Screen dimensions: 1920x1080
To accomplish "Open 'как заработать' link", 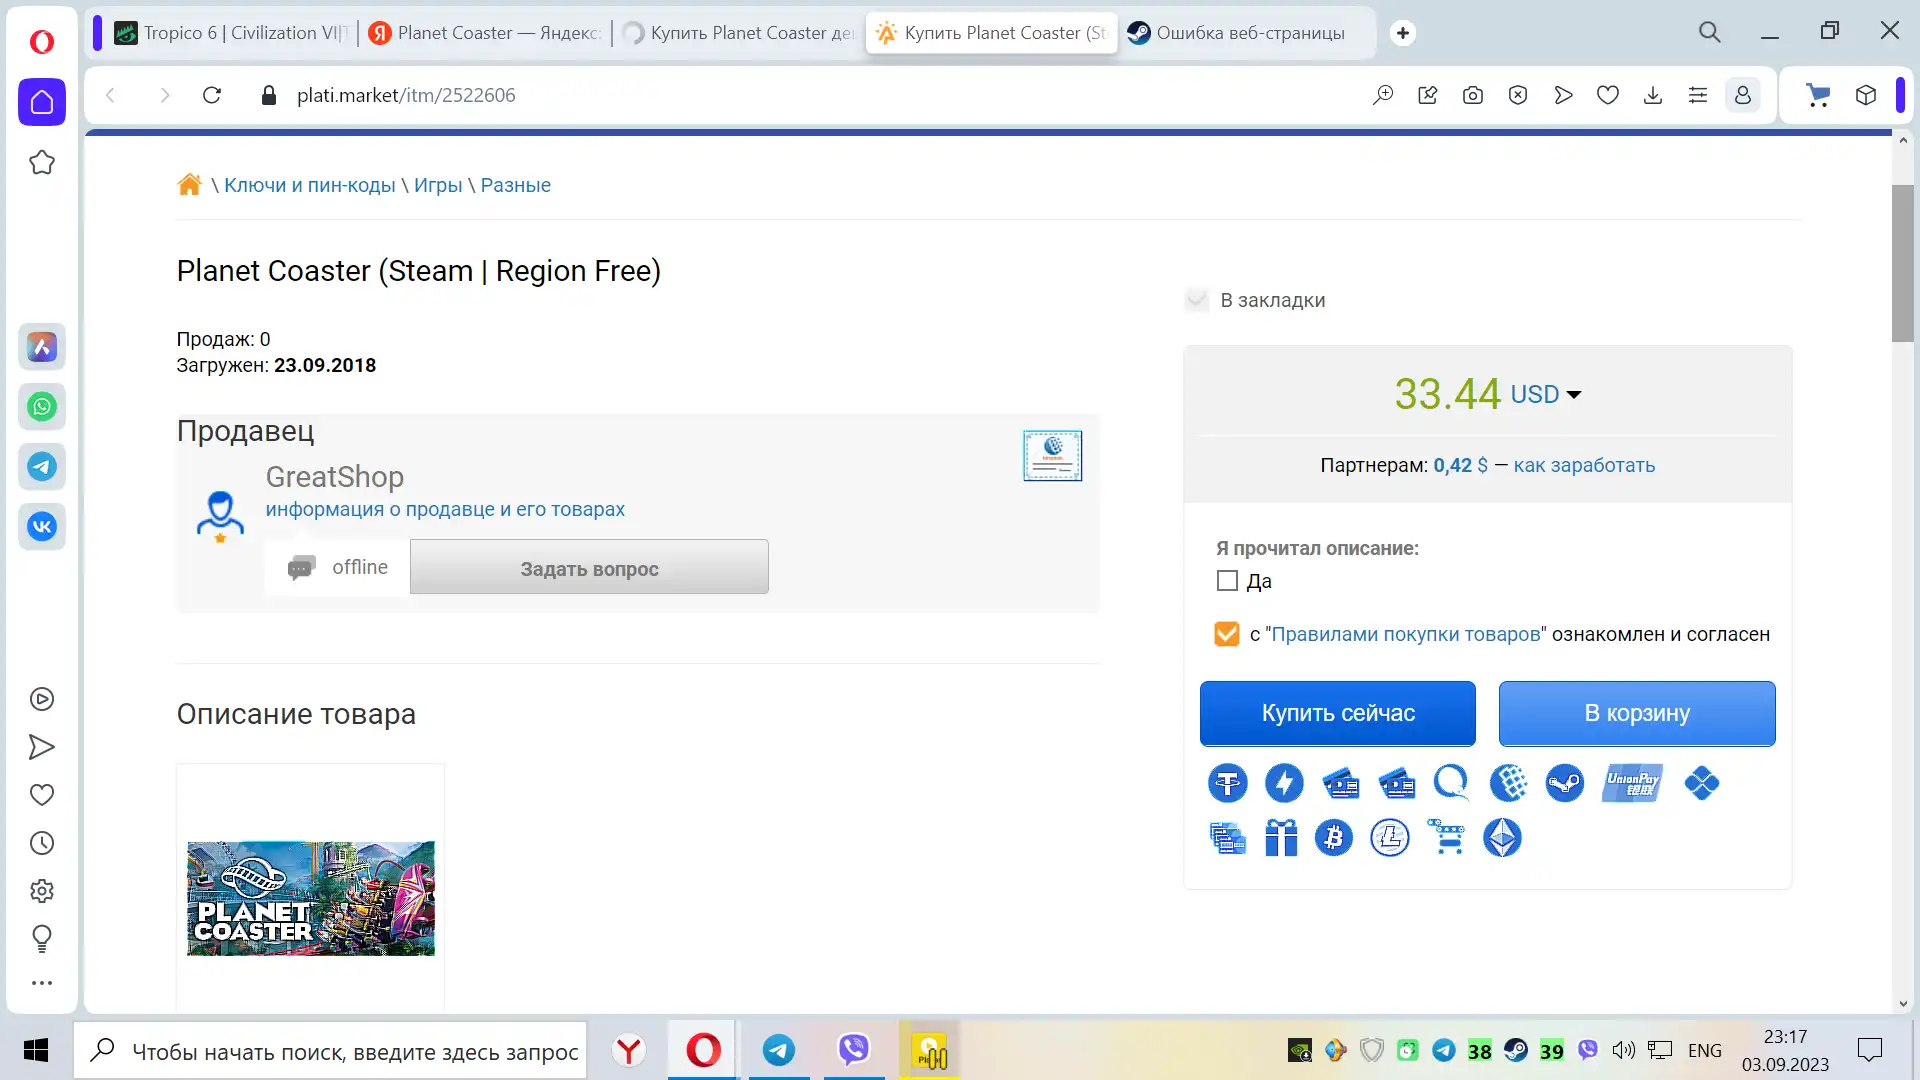I will [x=1584, y=465].
